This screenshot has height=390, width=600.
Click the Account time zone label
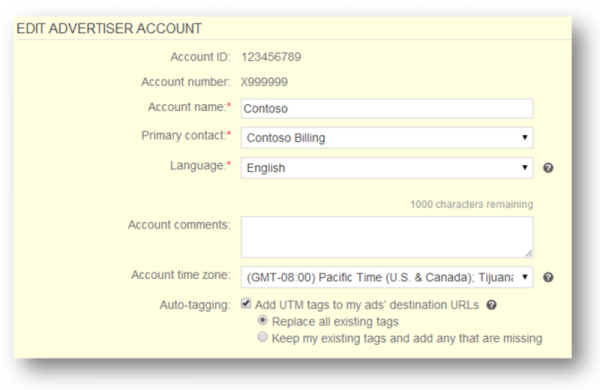point(181,275)
